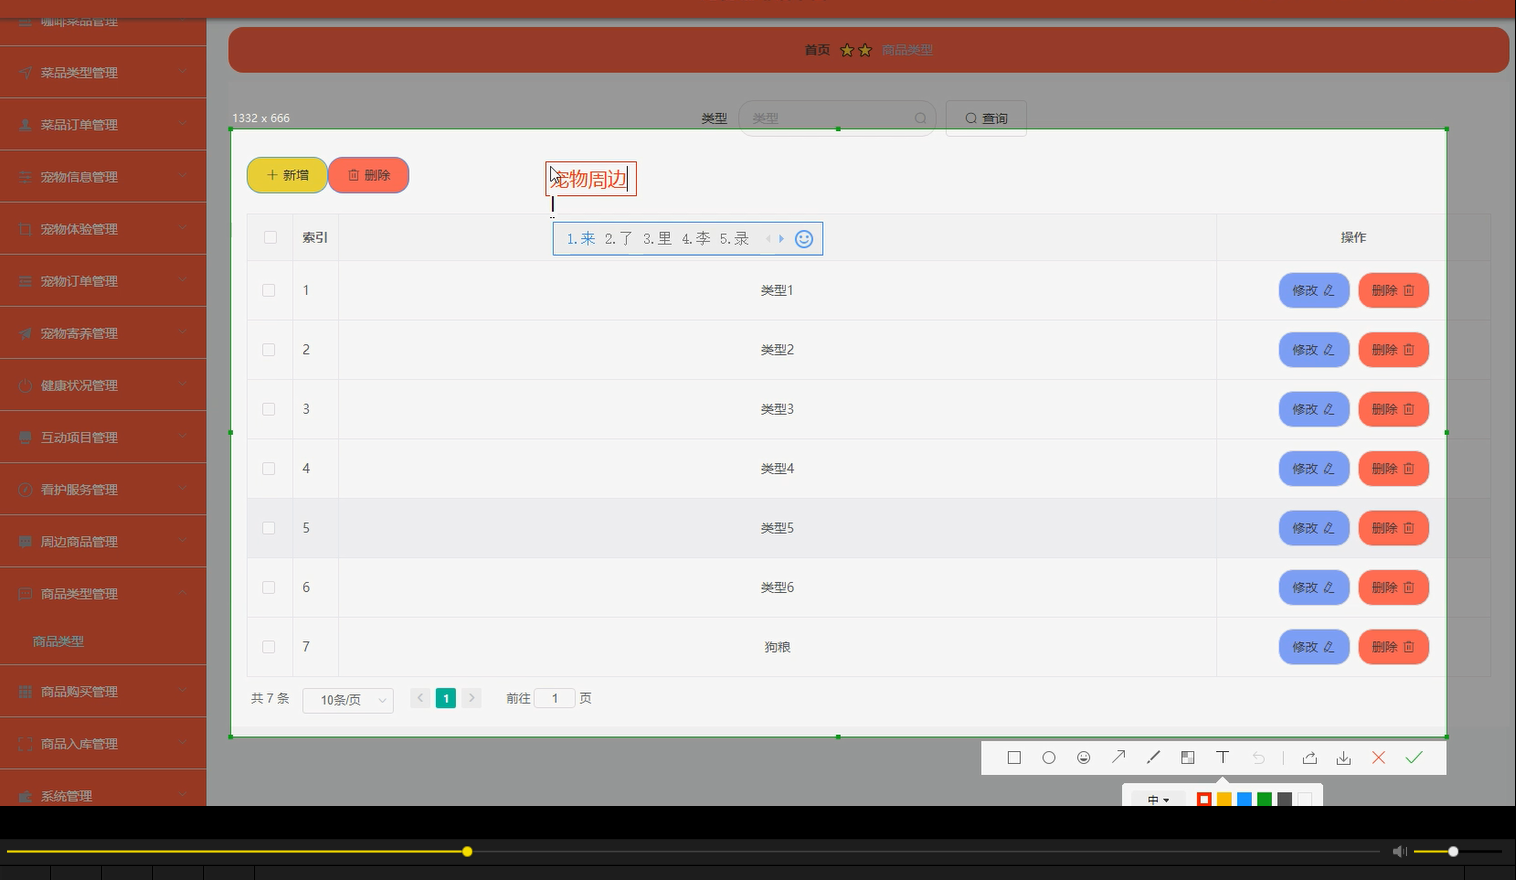Click the batch 删除 button beside 新增

pyautogui.click(x=369, y=175)
